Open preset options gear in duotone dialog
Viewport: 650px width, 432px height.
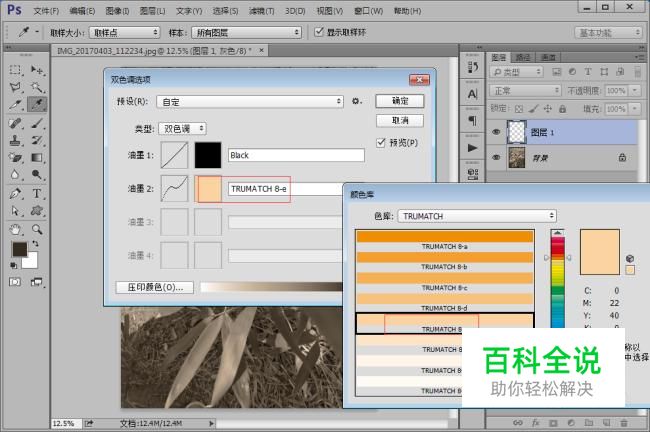357,101
